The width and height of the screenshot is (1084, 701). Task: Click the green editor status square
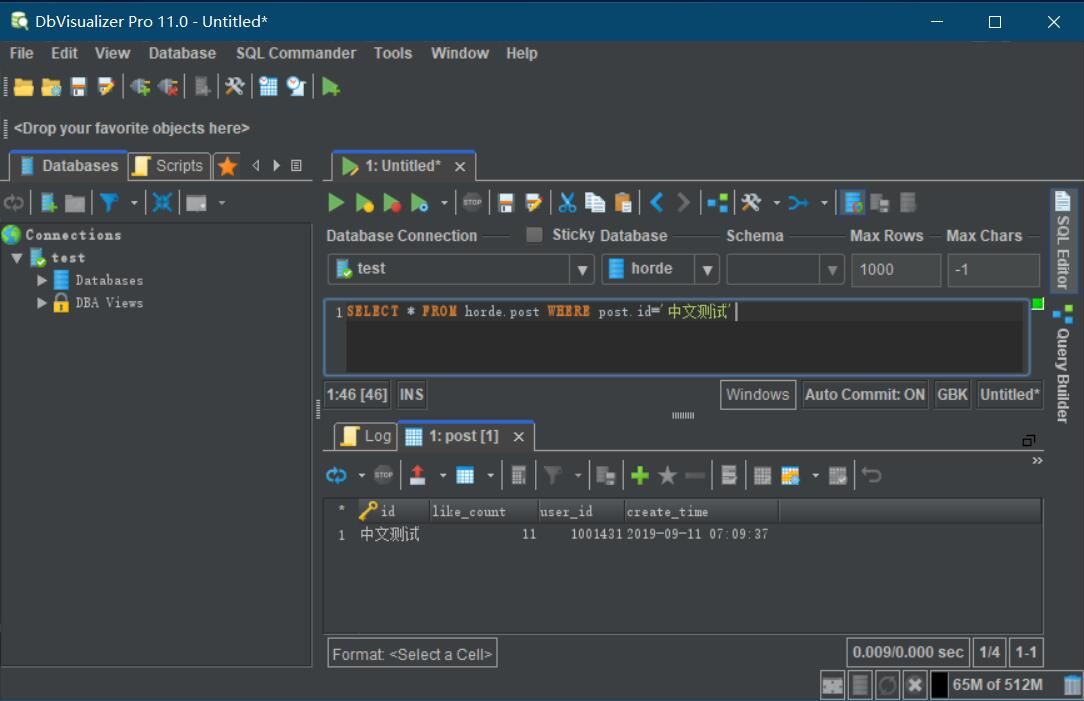[x=1037, y=304]
